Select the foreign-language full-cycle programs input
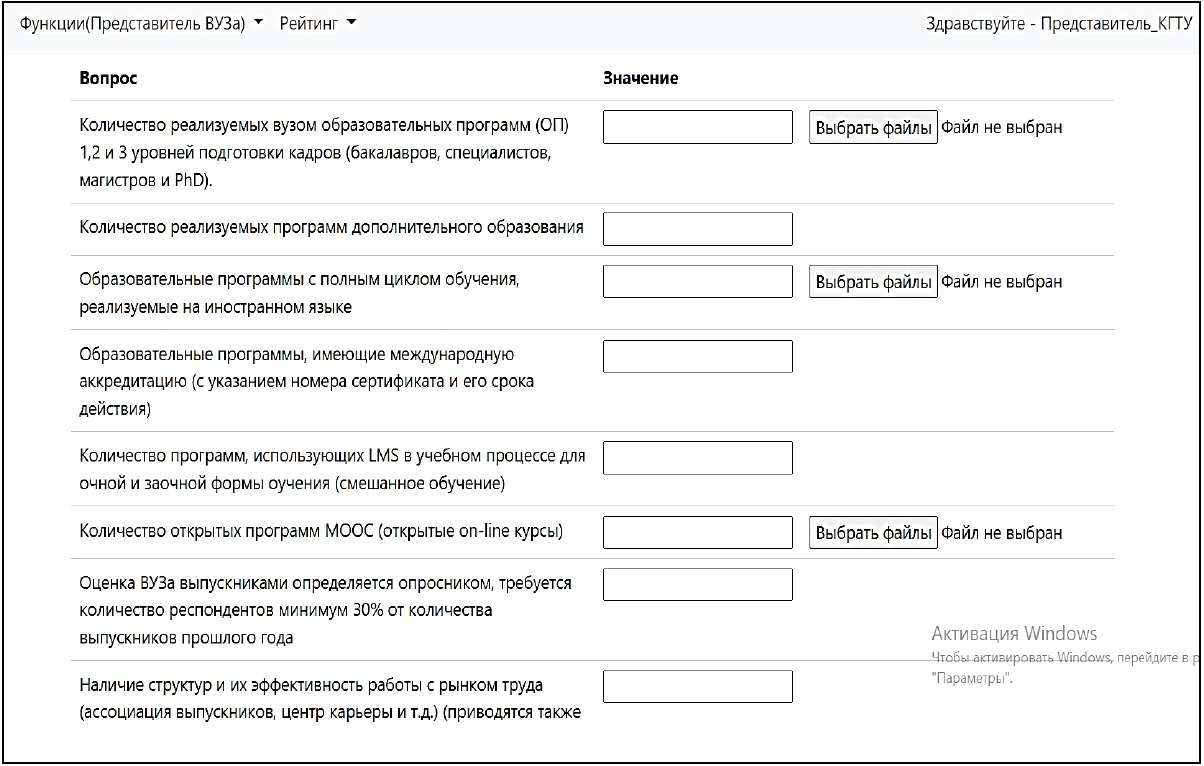 tap(698, 281)
